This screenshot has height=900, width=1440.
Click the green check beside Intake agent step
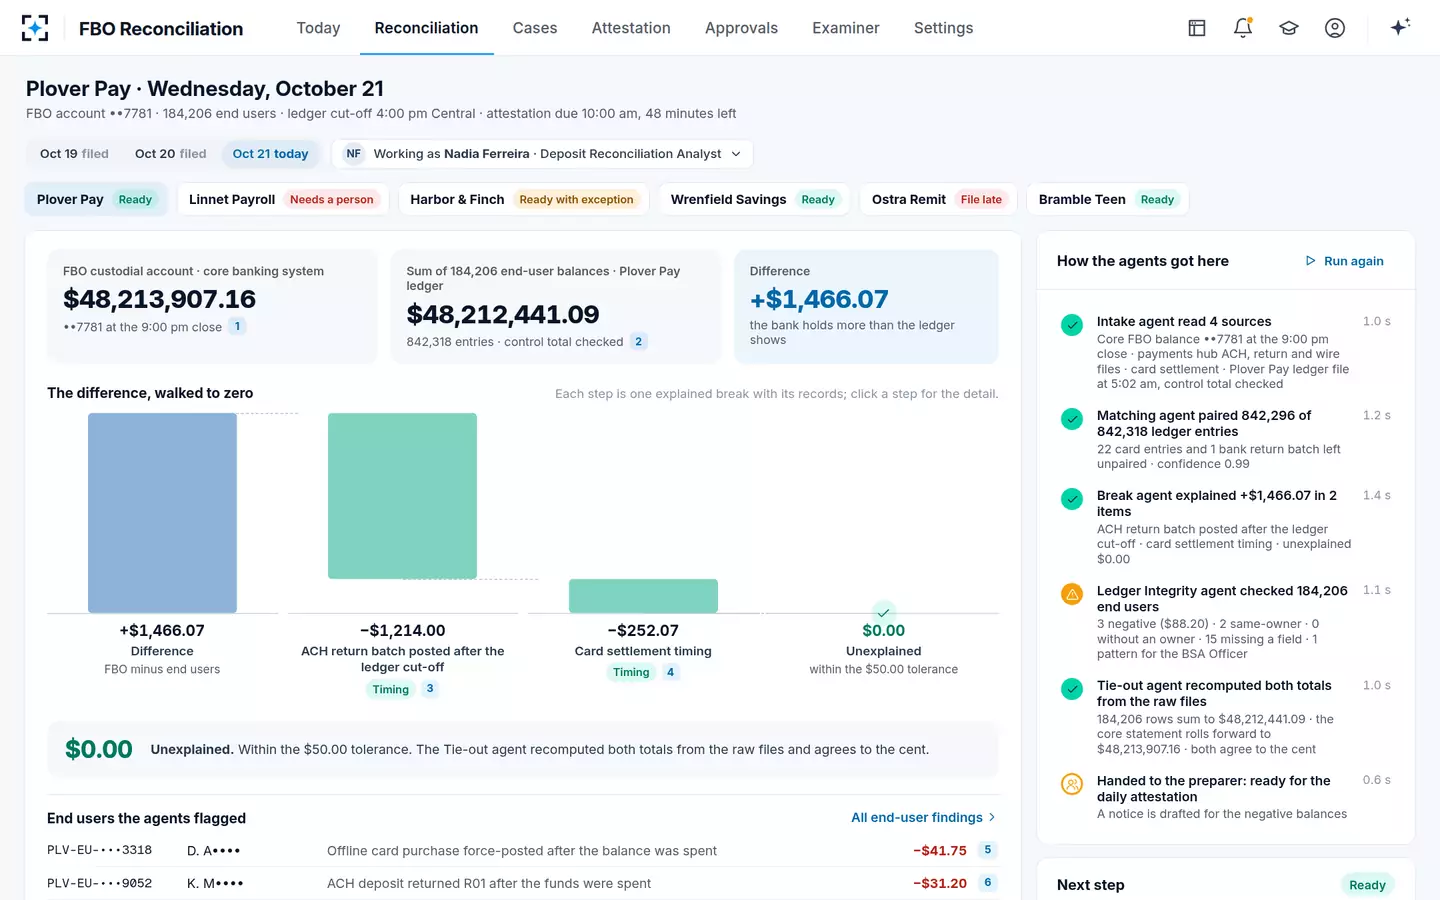pyautogui.click(x=1072, y=325)
